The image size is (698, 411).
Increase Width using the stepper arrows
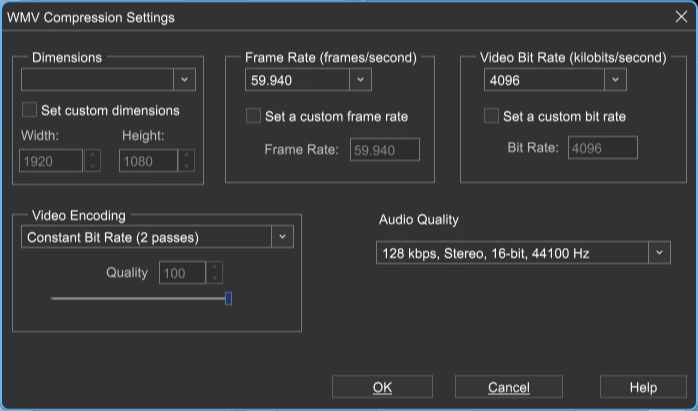pyautogui.click(x=93, y=156)
